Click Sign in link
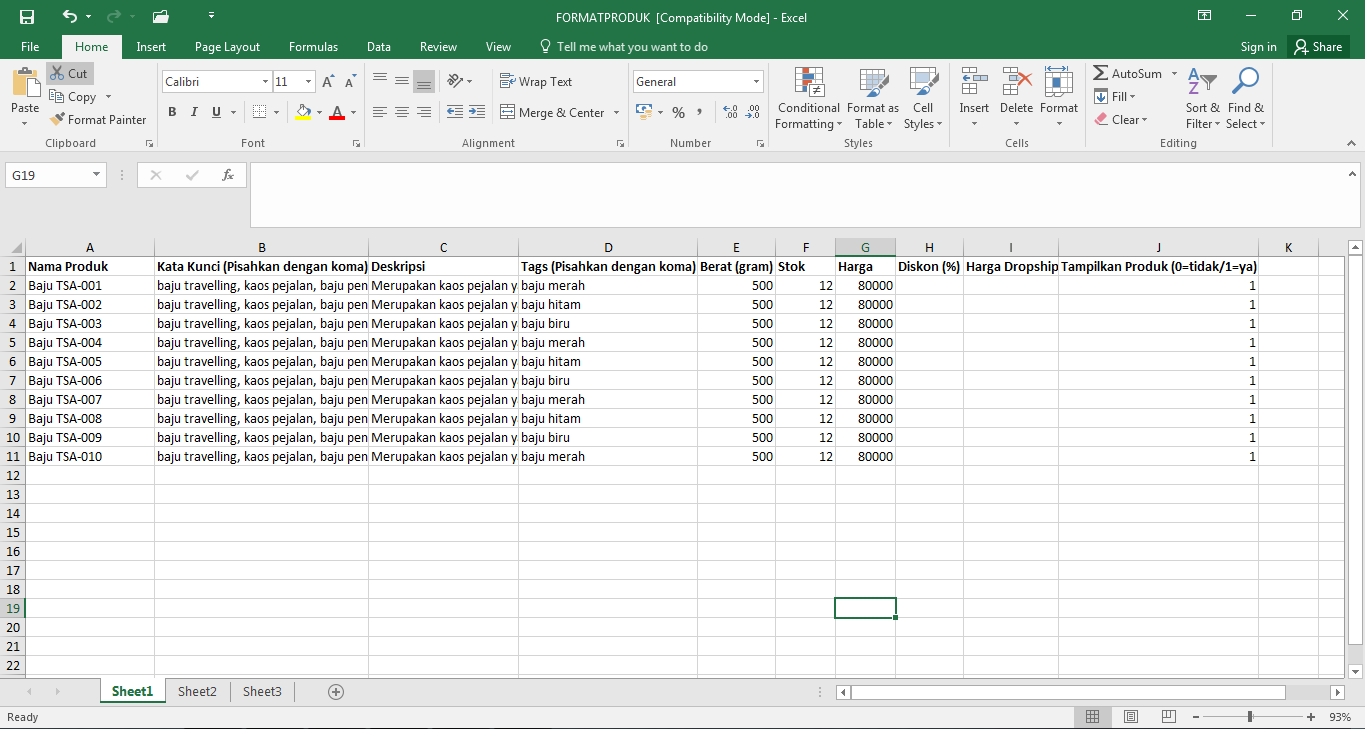 point(1258,47)
